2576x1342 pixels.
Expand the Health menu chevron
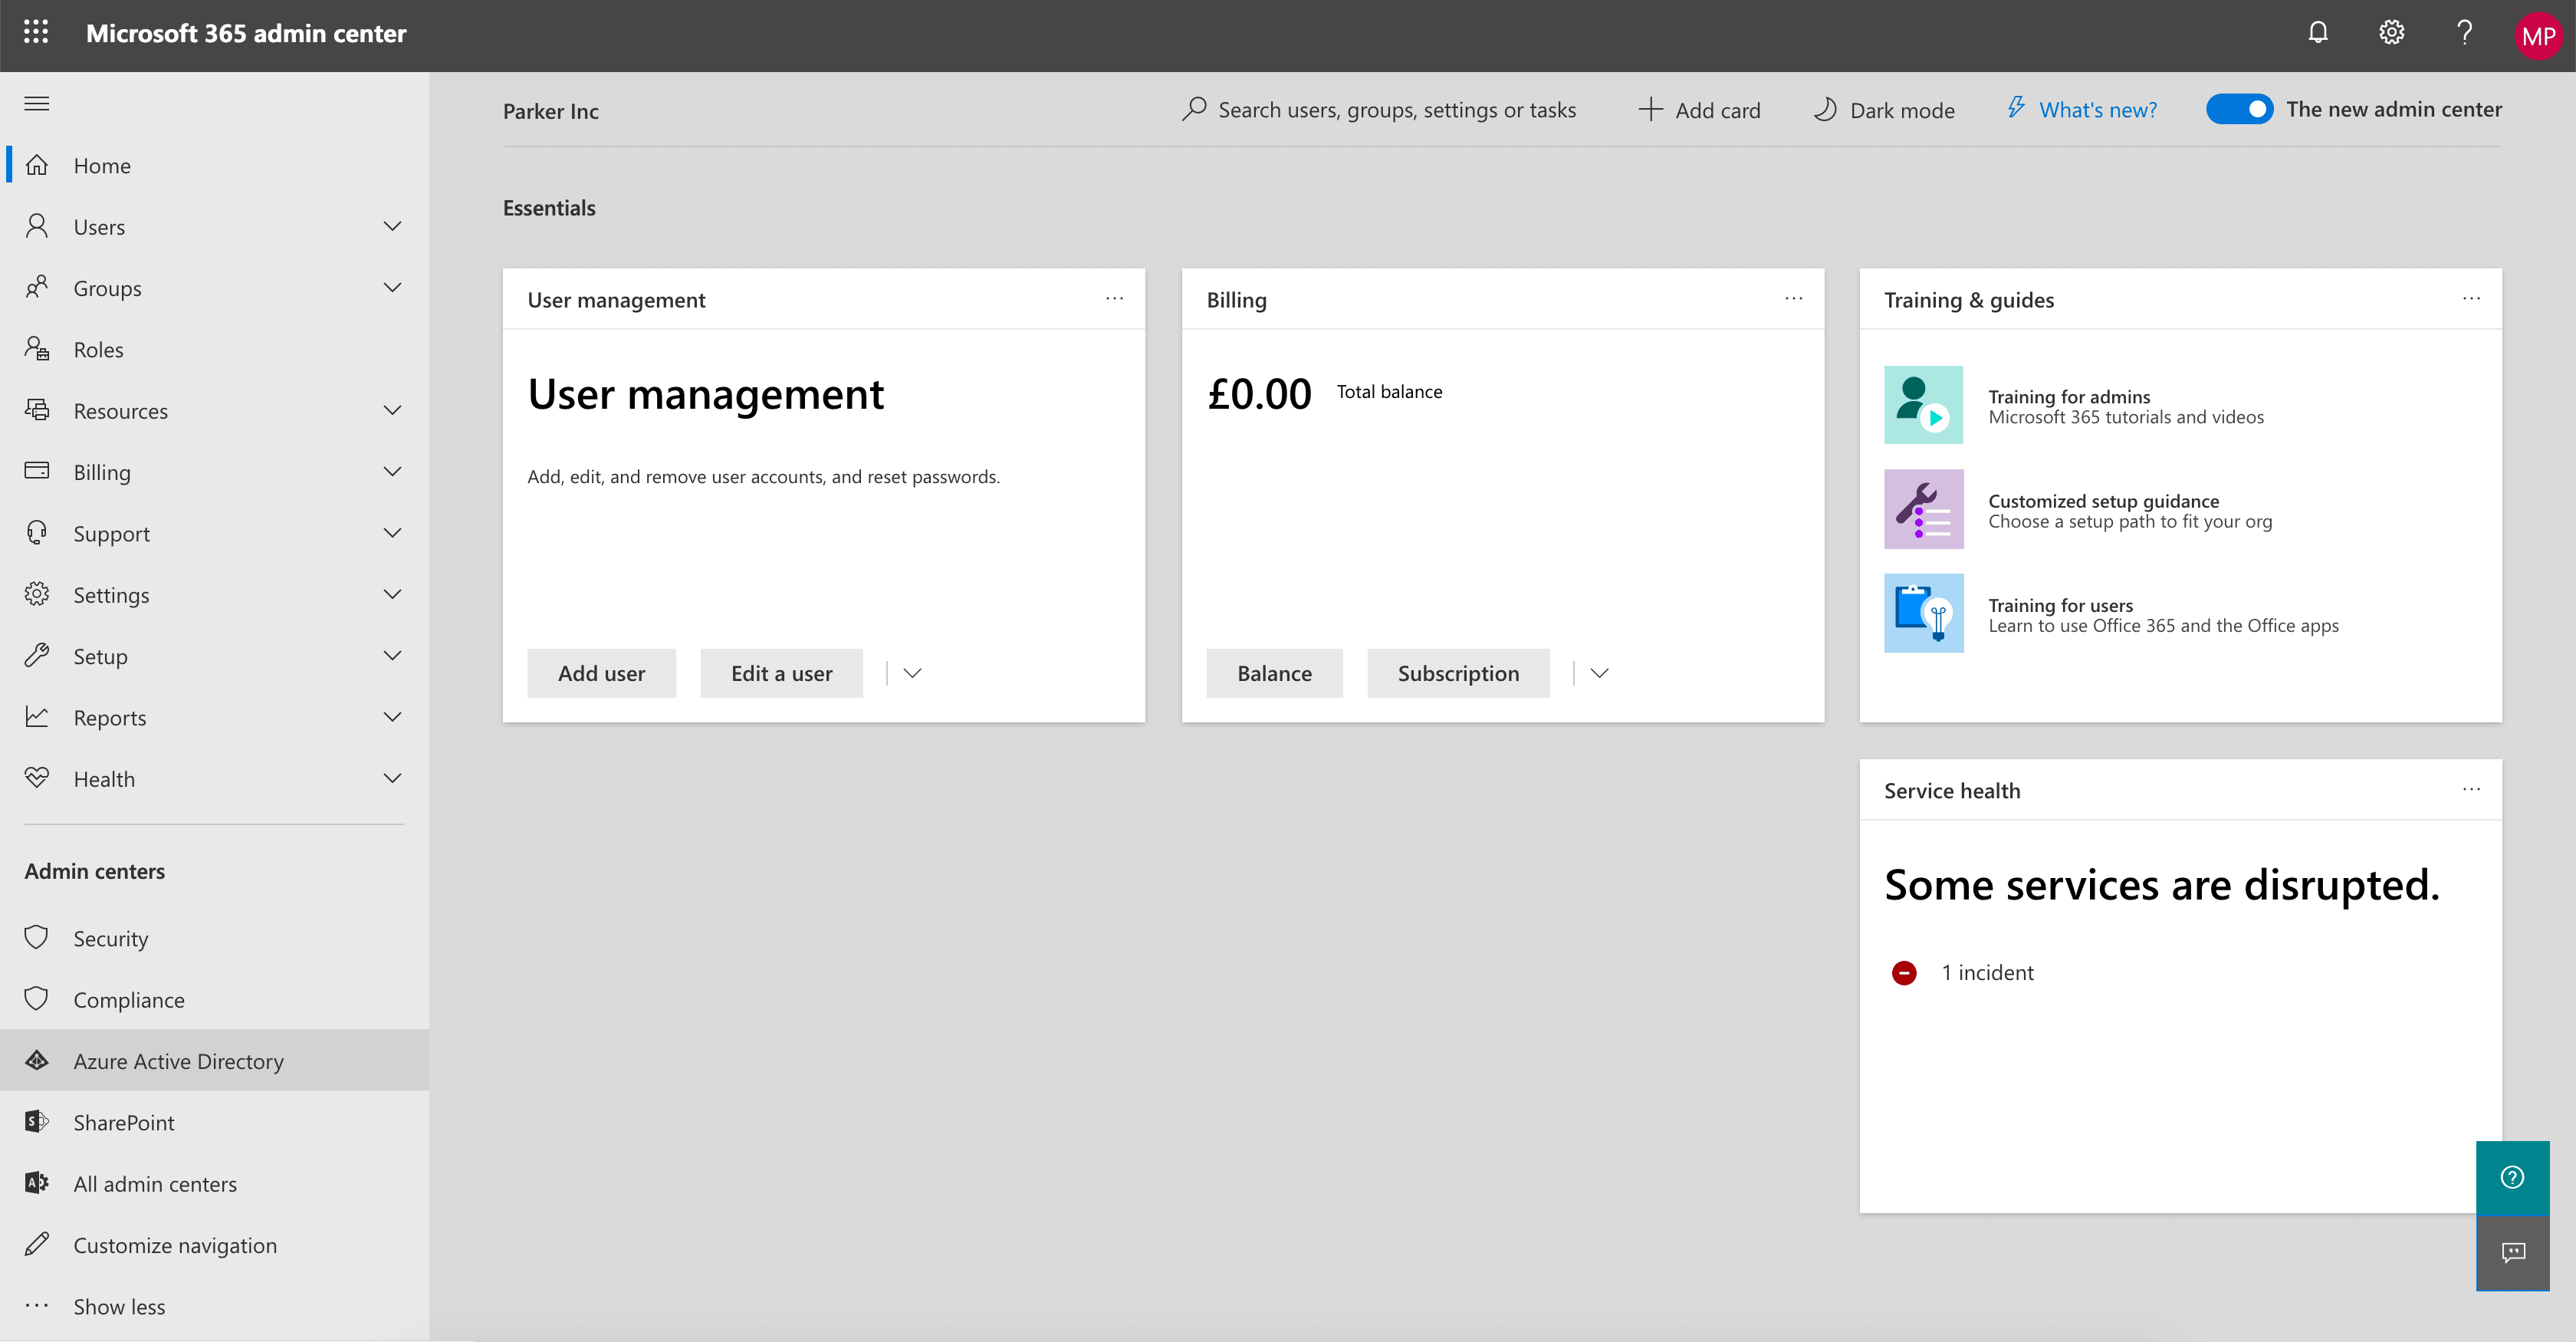pyautogui.click(x=393, y=778)
